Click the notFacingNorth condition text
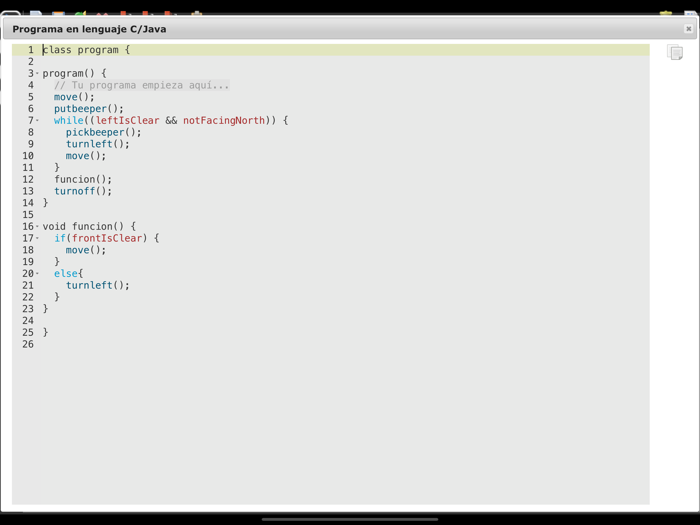The height and width of the screenshot is (525, 700). coord(223,121)
